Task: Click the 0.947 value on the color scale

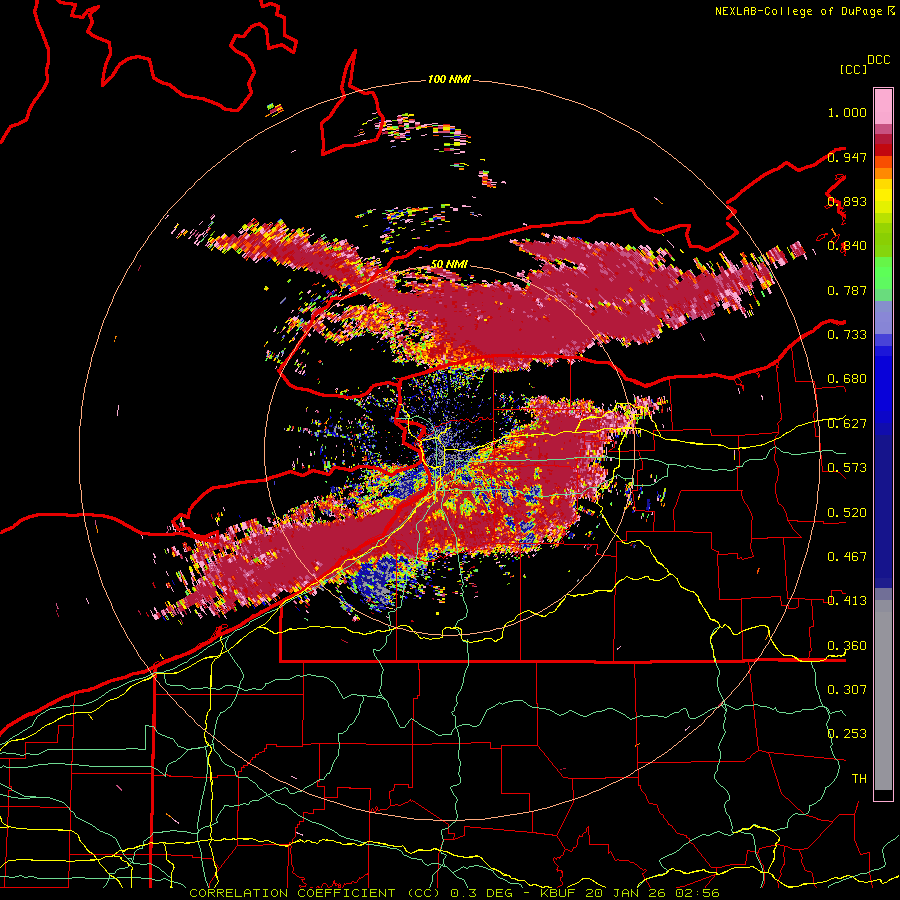Action: pos(847,157)
